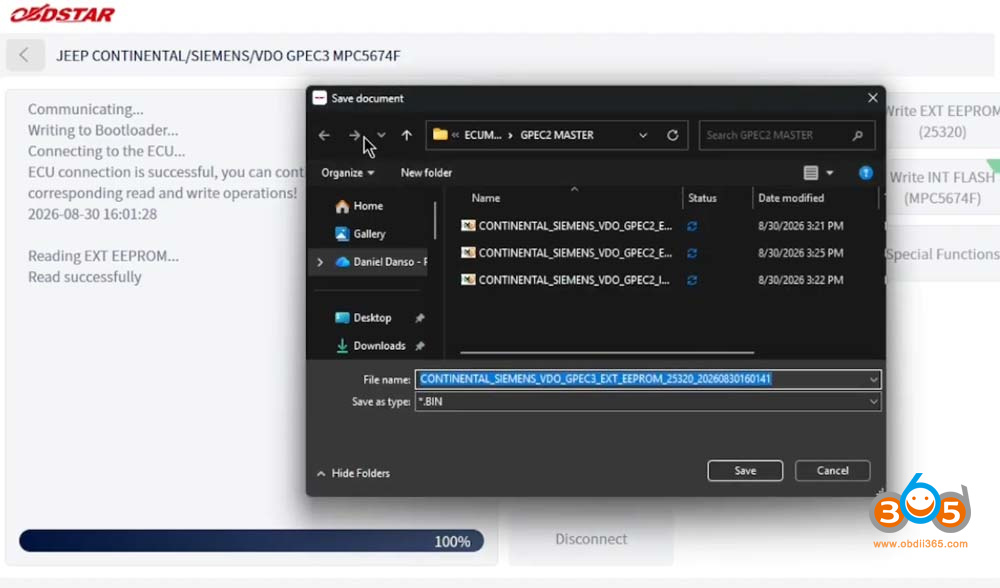
Task: Open the view options dropdown arrow
Action: pyautogui.click(x=830, y=173)
